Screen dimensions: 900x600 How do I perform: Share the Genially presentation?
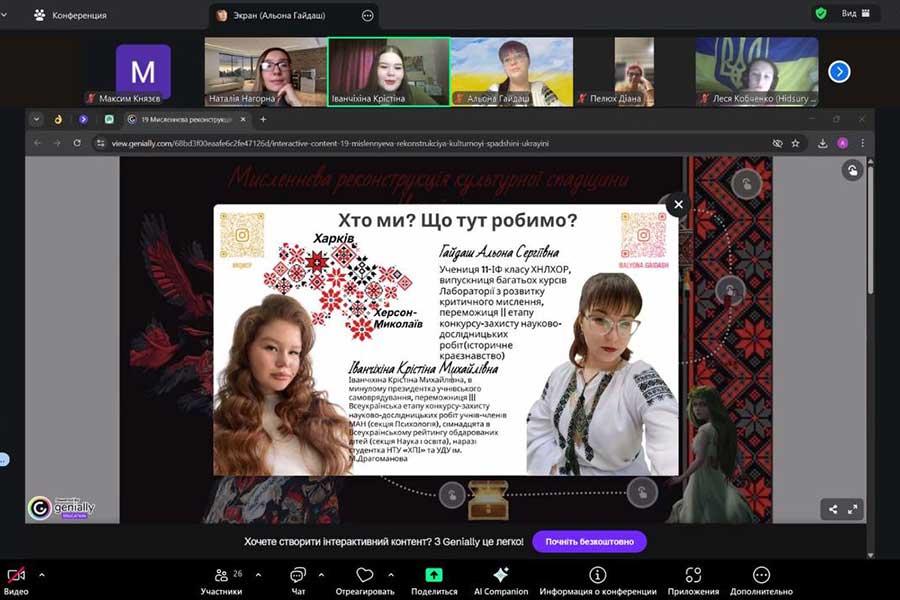click(832, 509)
